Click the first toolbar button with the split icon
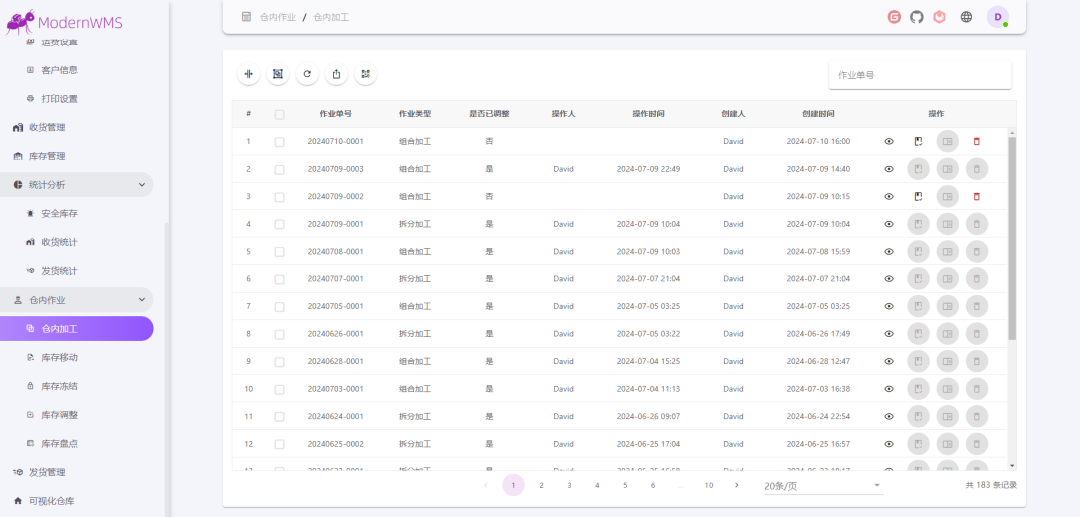The image size is (1080, 517). pos(249,74)
